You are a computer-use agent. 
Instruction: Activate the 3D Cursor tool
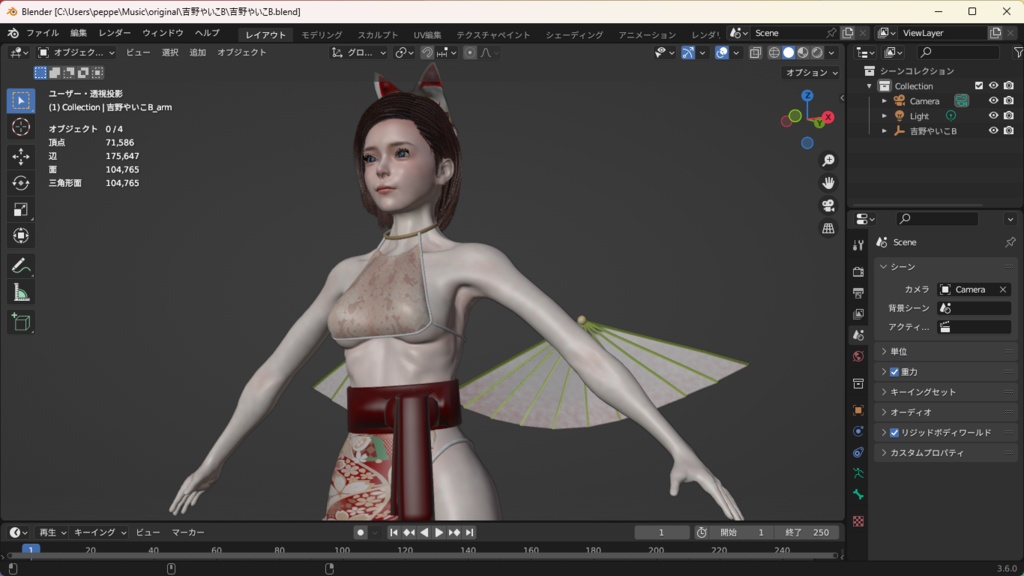pyautogui.click(x=21, y=127)
